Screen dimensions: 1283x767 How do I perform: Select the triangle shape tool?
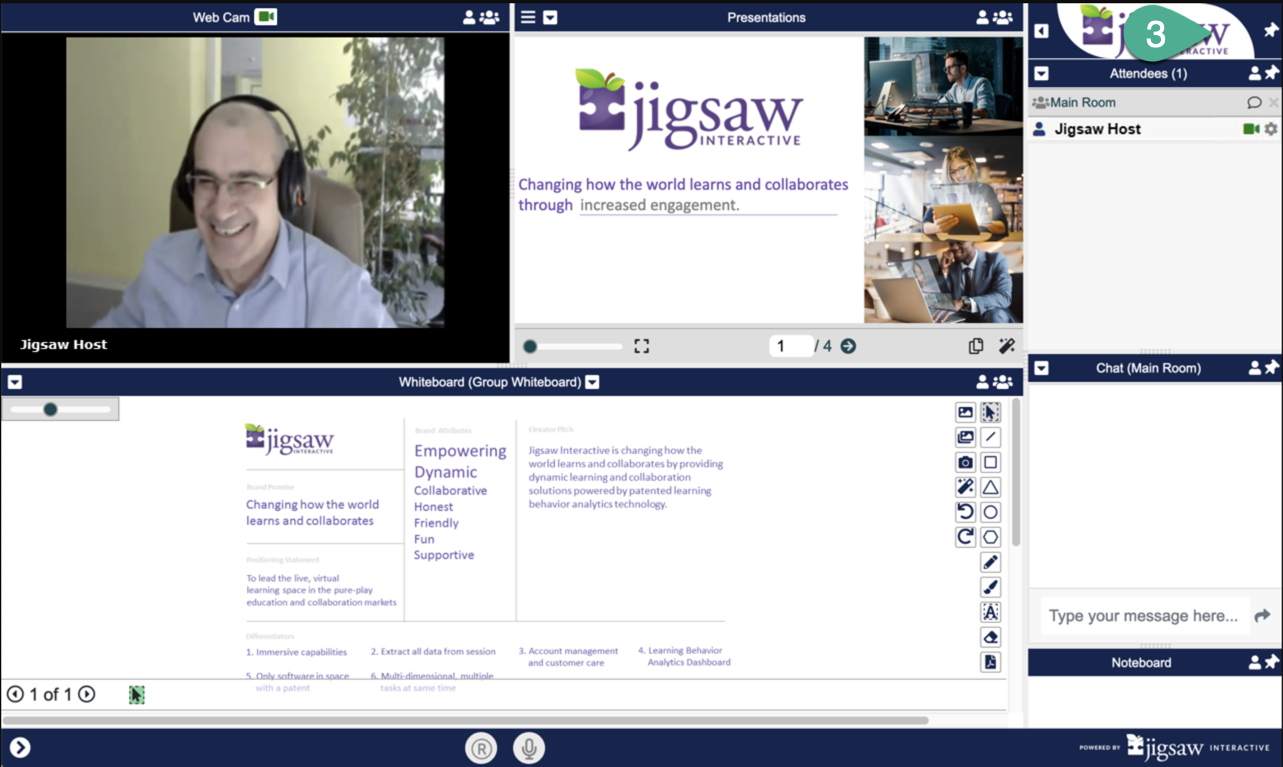pos(990,487)
